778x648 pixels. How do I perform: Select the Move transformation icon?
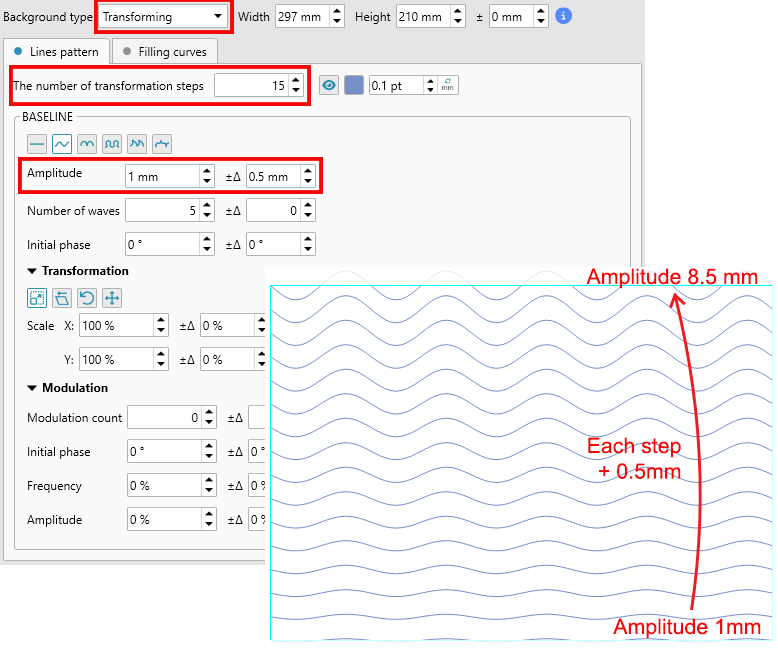coord(112,297)
